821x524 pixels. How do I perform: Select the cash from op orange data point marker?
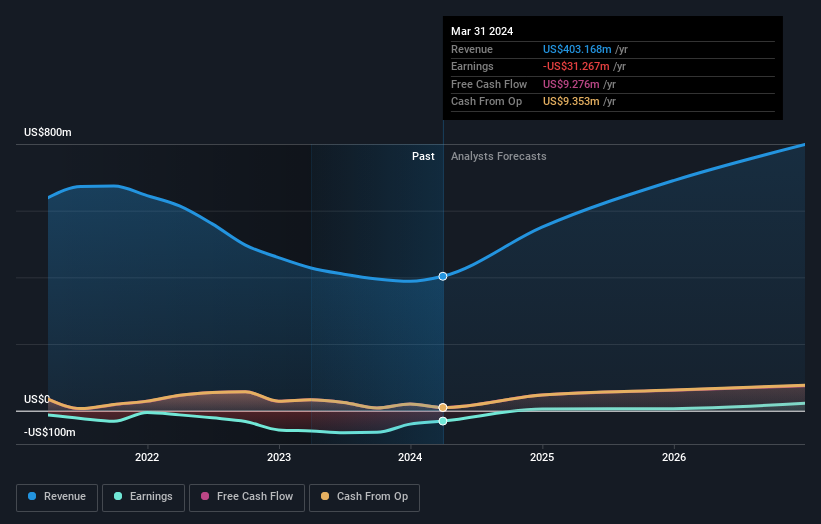443,407
